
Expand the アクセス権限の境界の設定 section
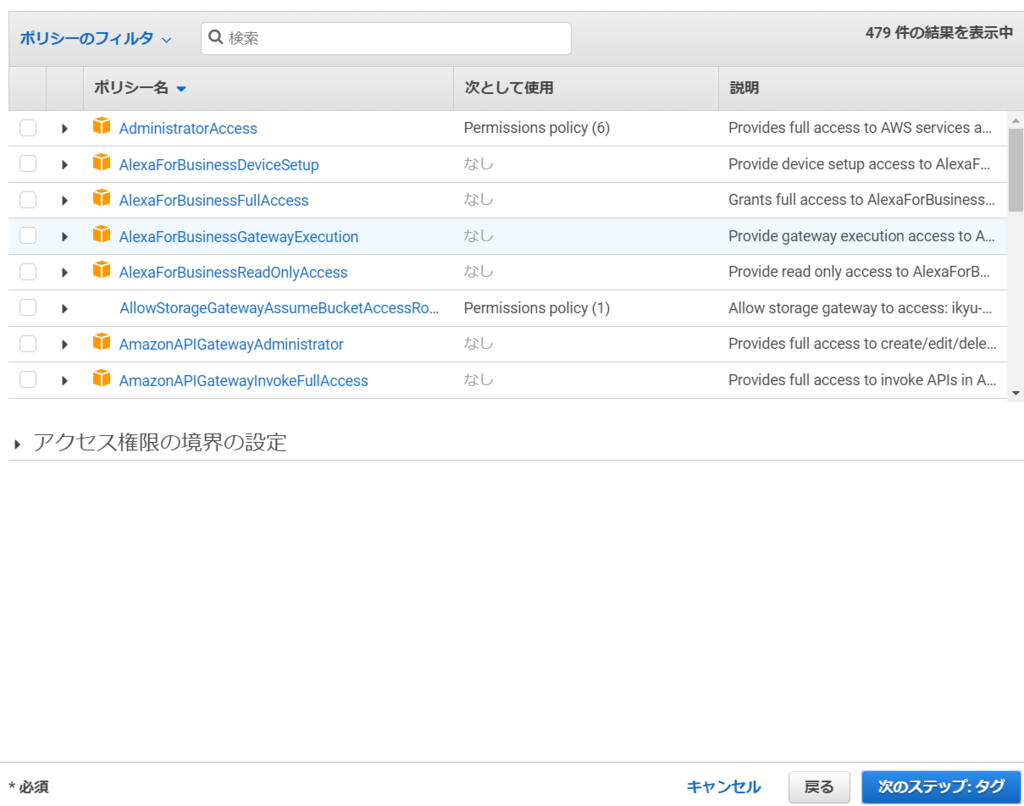pyautogui.click(x=18, y=444)
